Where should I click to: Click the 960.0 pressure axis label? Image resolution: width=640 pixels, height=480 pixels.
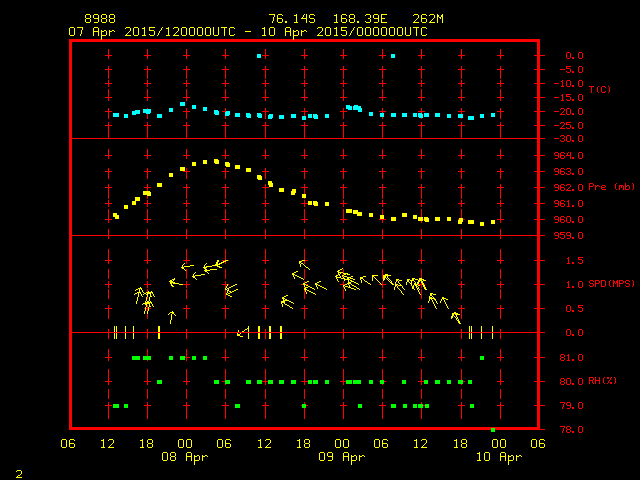coord(569,220)
